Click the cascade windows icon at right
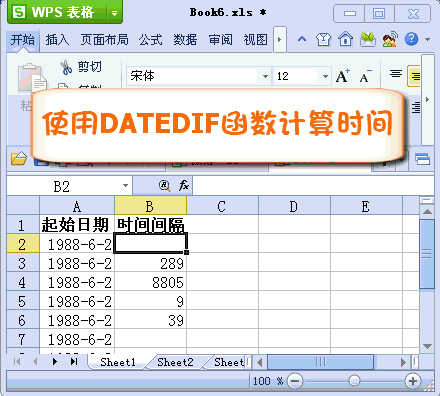This screenshot has width=440, height=396. pyautogui.click(x=422, y=159)
